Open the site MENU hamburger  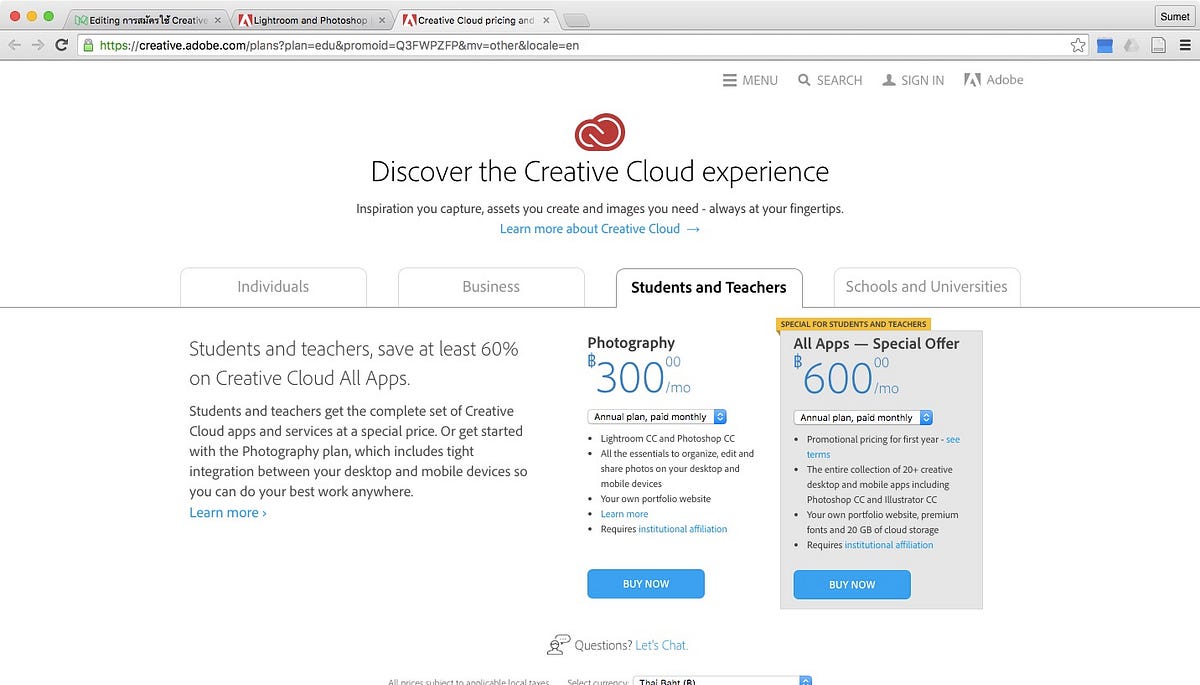pos(750,80)
